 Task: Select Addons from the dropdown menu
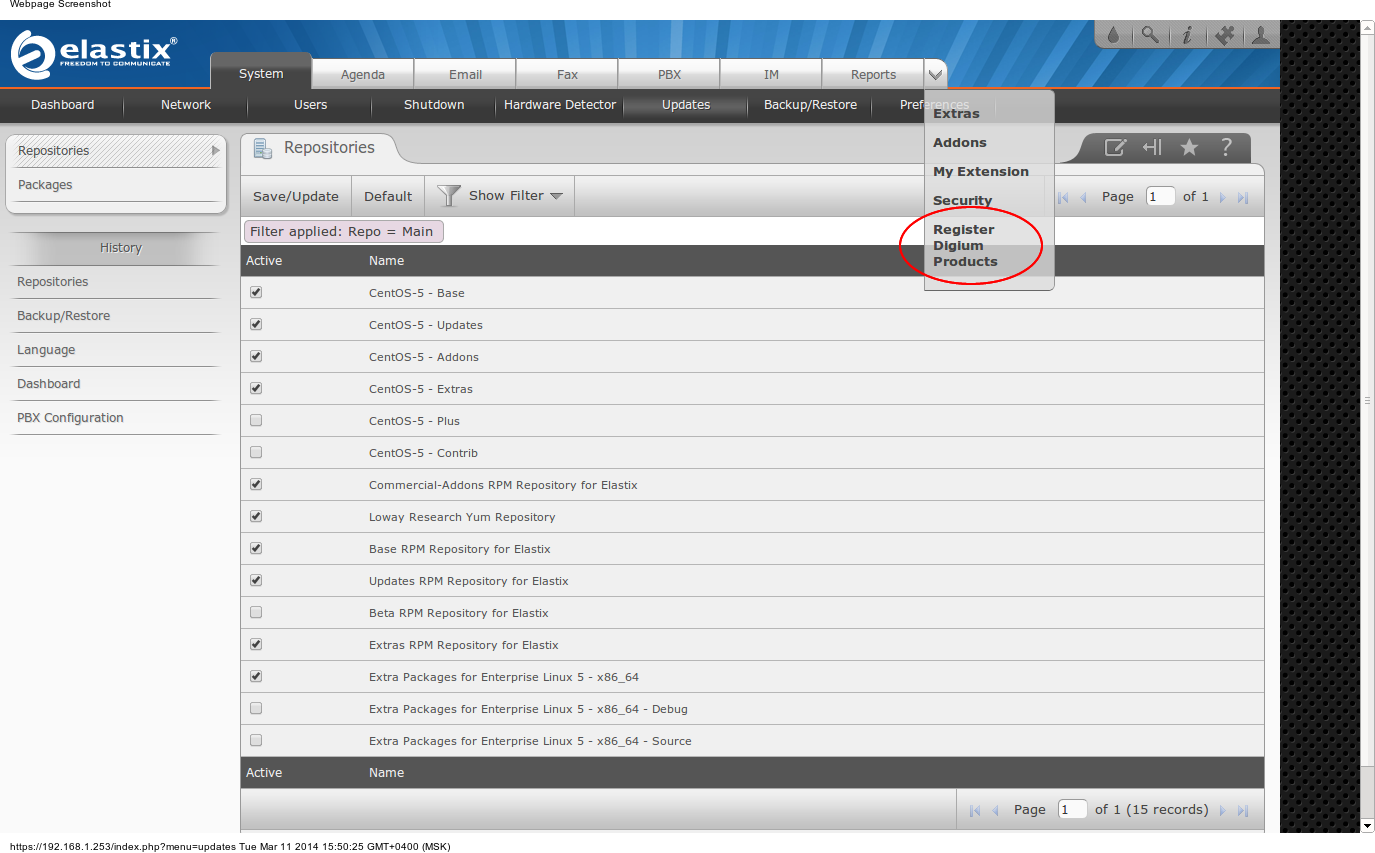(x=960, y=143)
